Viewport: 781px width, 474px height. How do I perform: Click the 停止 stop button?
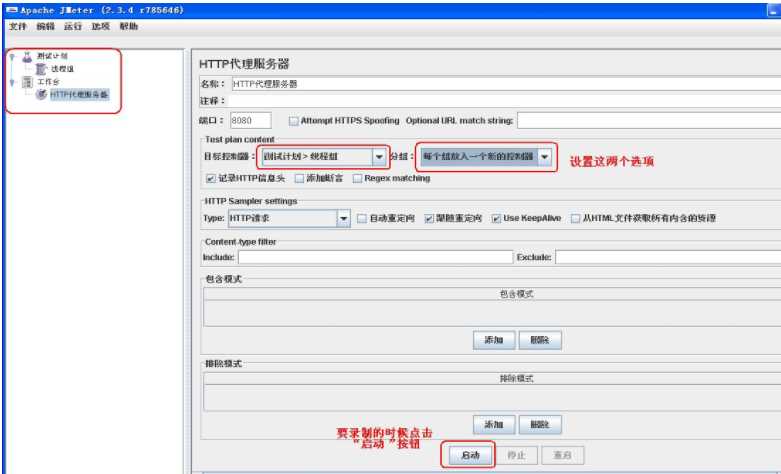pyautogui.click(x=516, y=455)
